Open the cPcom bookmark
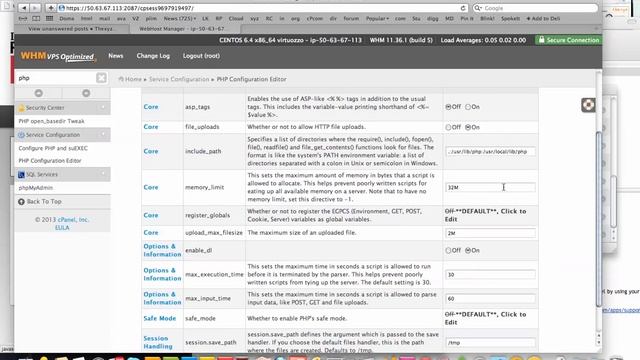The width and height of the screenshot is (640, 360). point(315,18)
